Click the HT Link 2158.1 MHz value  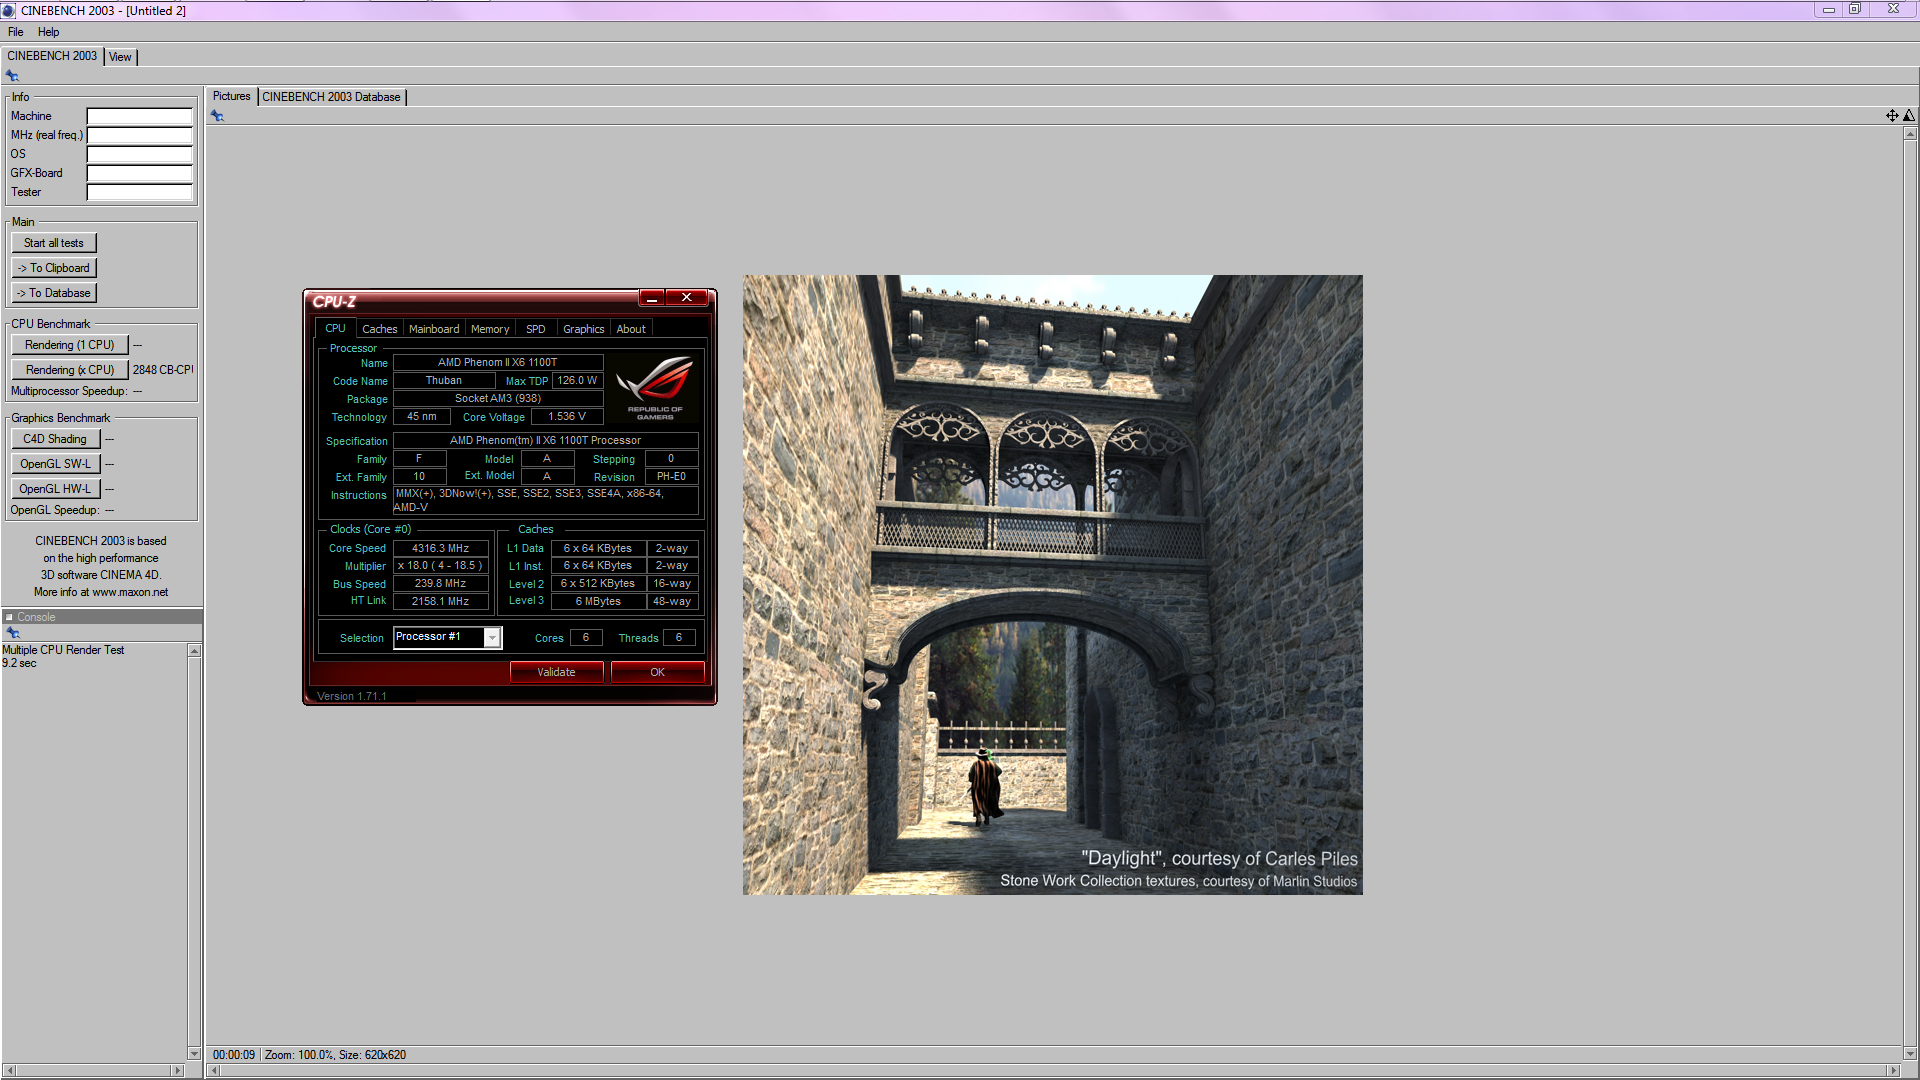coord(440,602)
